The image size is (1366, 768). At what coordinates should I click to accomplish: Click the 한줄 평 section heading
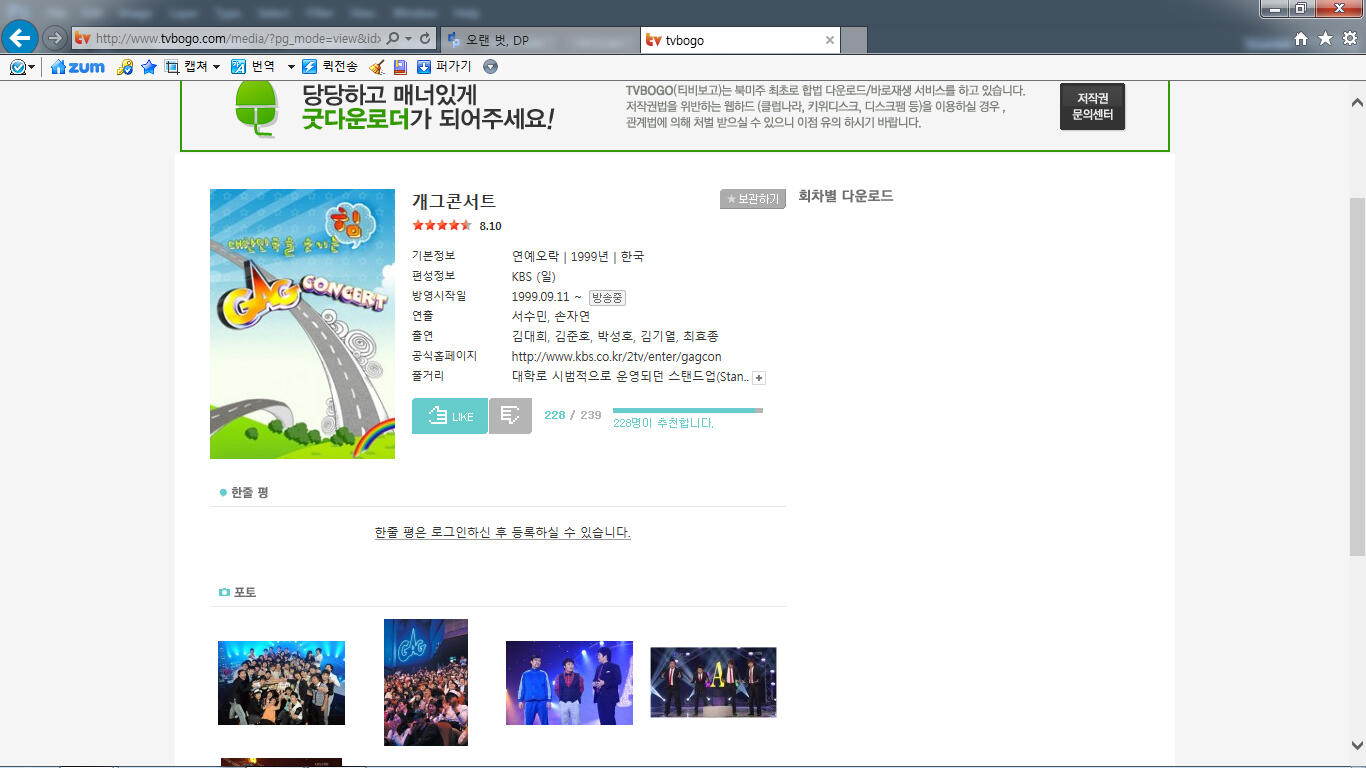click(x=249, y=492)
